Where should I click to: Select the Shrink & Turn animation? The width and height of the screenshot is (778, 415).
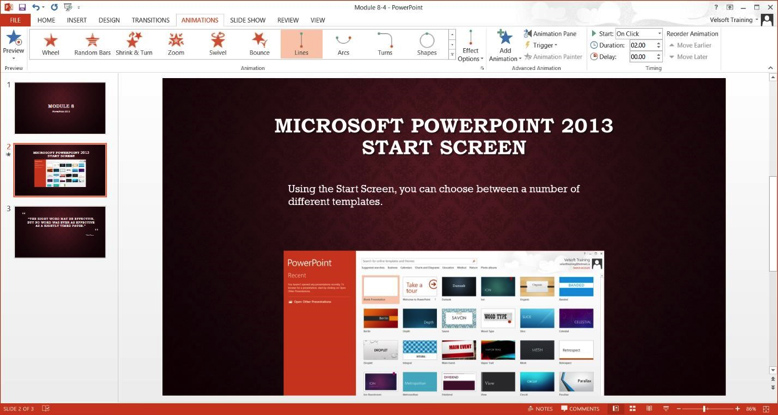pyautogui.click(x=134, y=44)
